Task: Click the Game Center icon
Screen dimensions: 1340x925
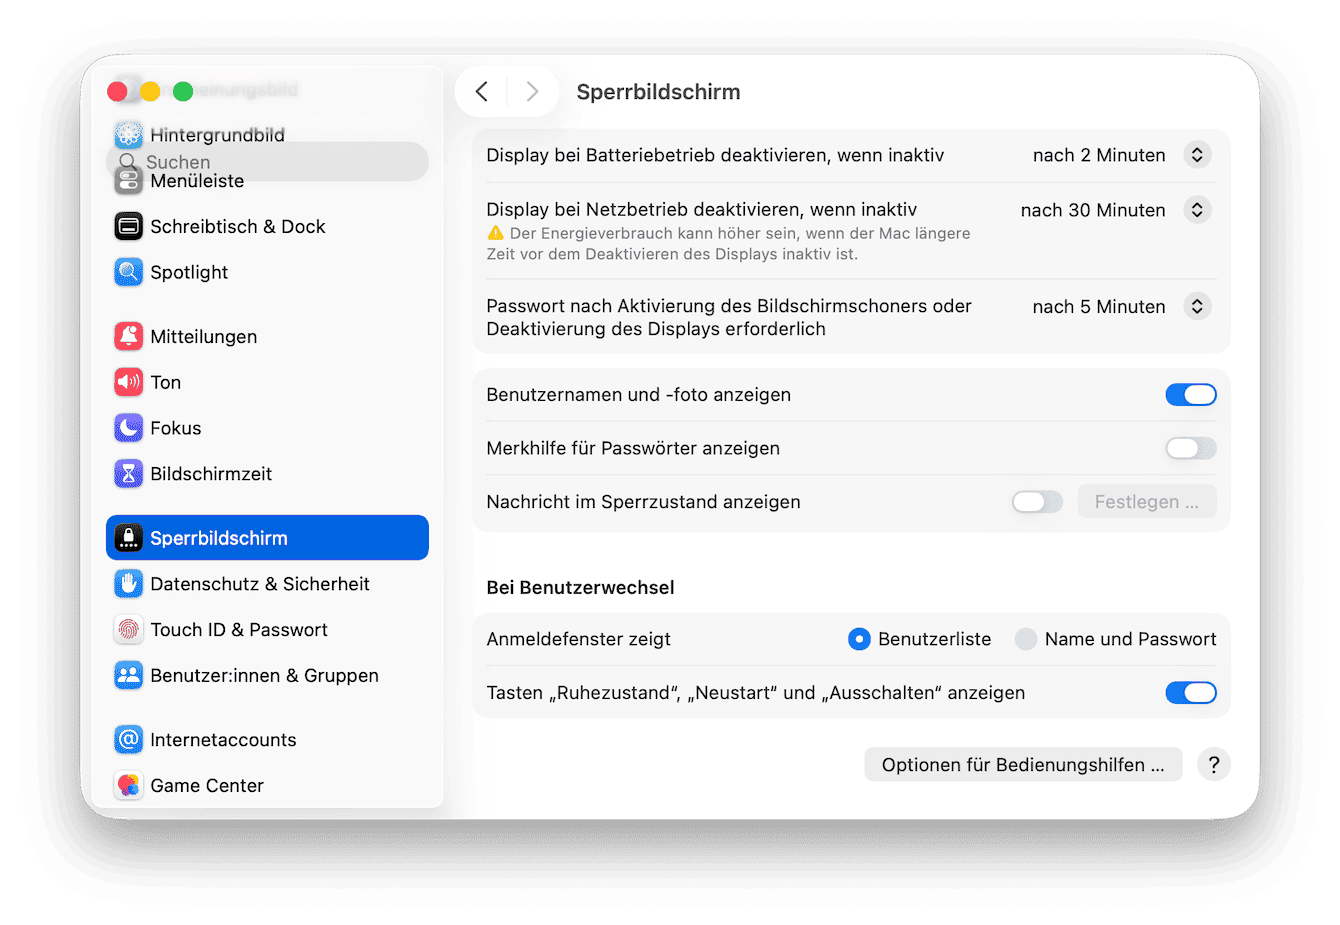Action: point(128,786)
